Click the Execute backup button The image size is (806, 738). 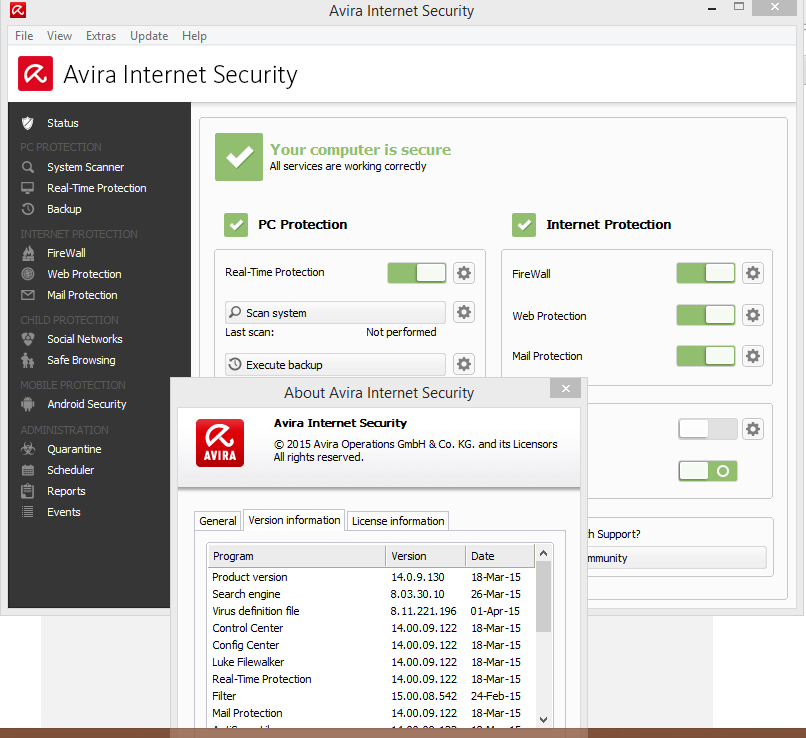(335, 365)
